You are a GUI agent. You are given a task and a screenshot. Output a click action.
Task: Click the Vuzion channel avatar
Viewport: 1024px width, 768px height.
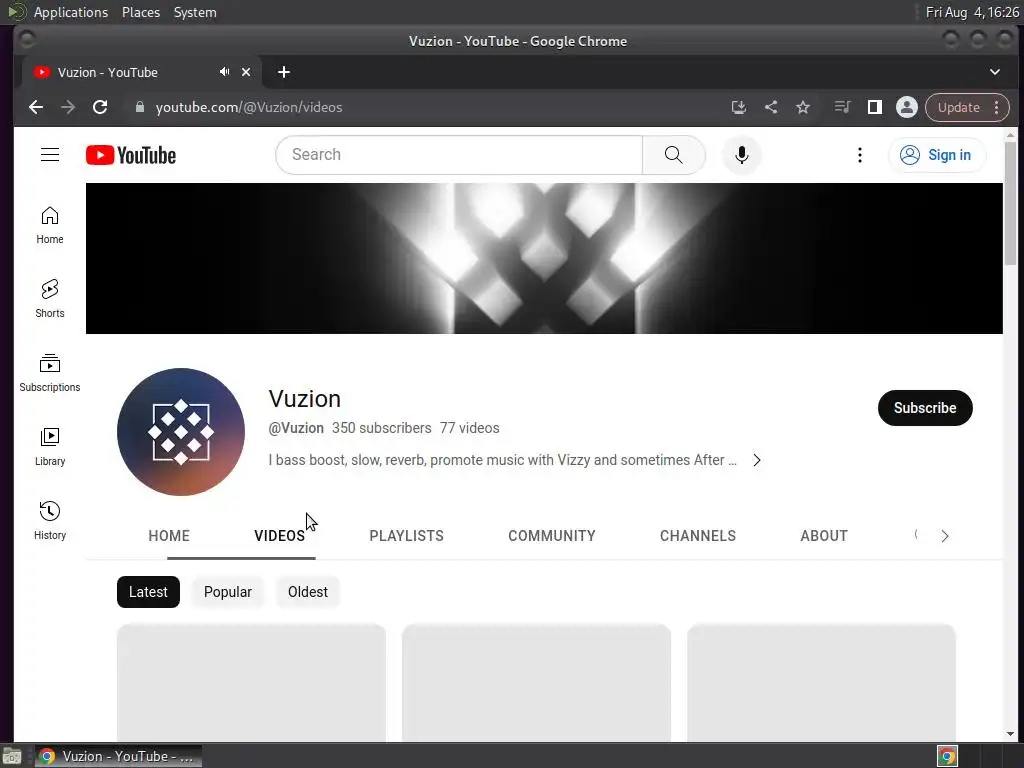pos(181,432)
